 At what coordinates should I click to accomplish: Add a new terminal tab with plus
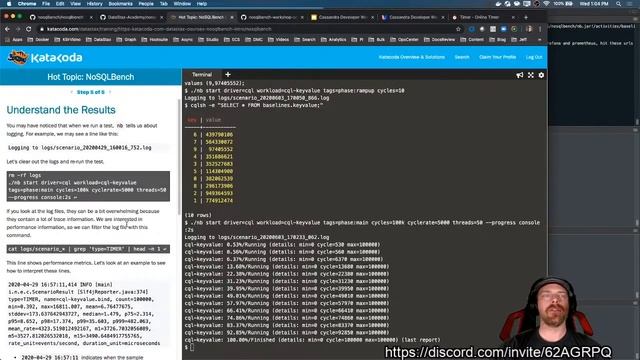tap(228, 74)
